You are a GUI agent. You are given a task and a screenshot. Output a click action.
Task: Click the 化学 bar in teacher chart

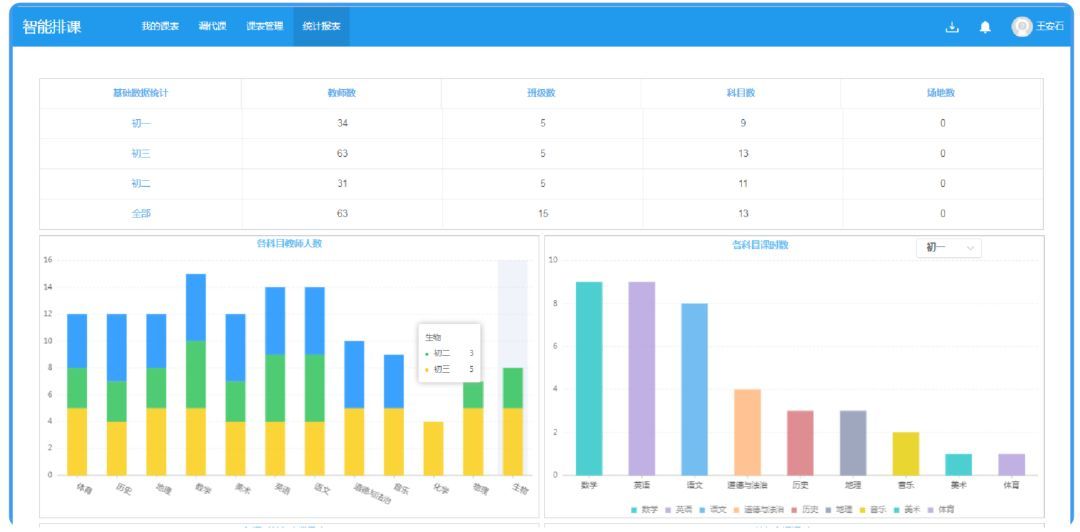click(x=433, y=448)
